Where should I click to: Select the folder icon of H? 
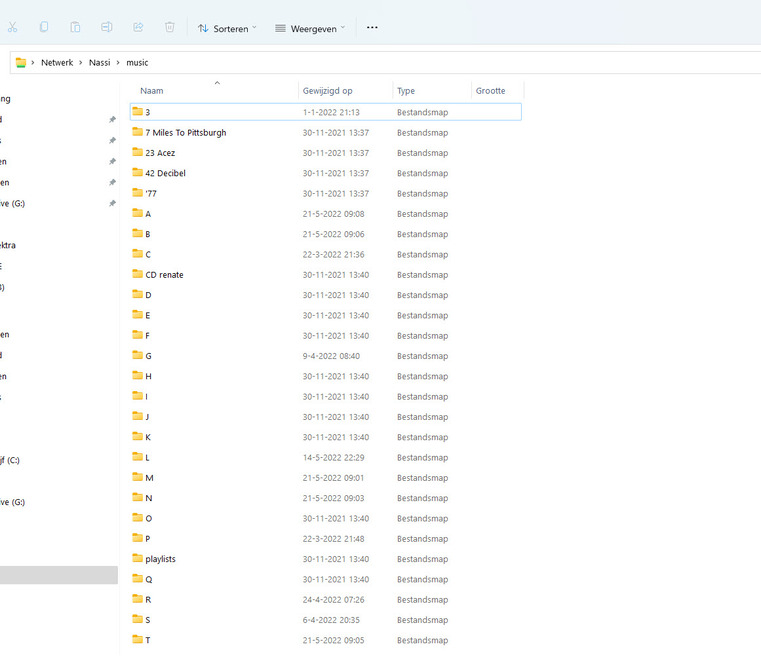(x=137, y=376)
